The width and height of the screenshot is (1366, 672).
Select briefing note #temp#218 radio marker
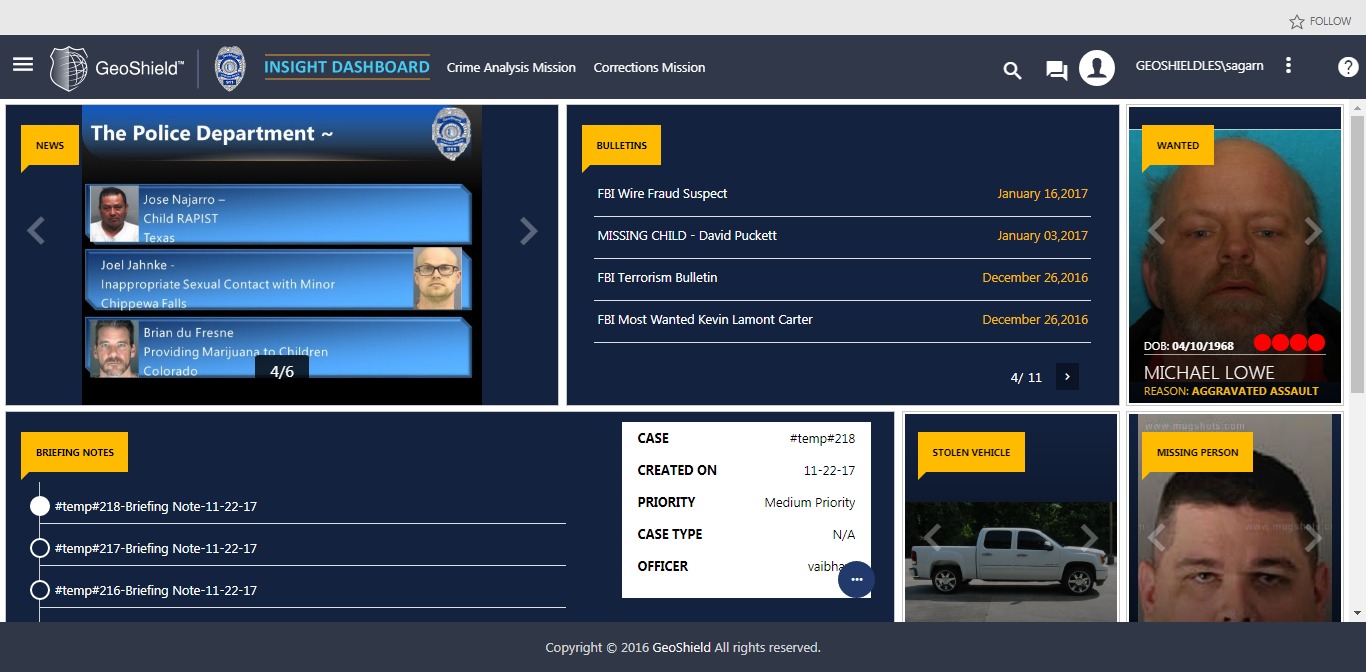(x=40, y=506)
